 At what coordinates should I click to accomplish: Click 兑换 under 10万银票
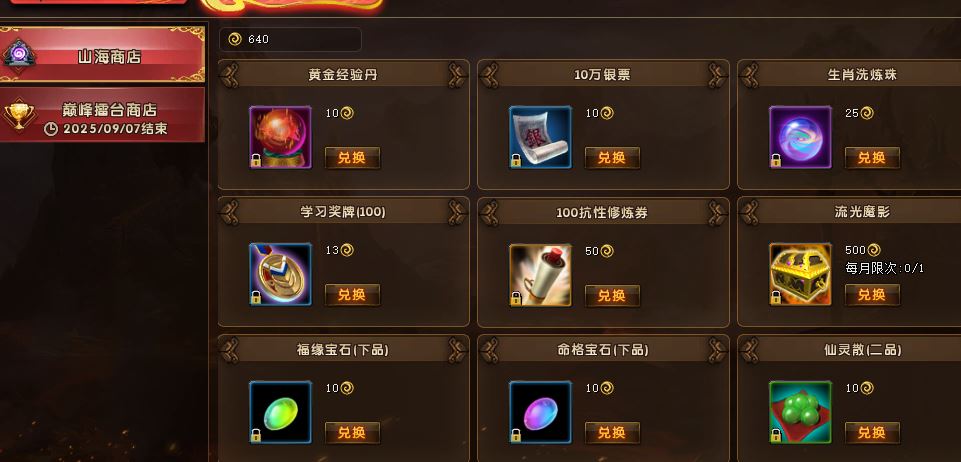click(612, 158)
